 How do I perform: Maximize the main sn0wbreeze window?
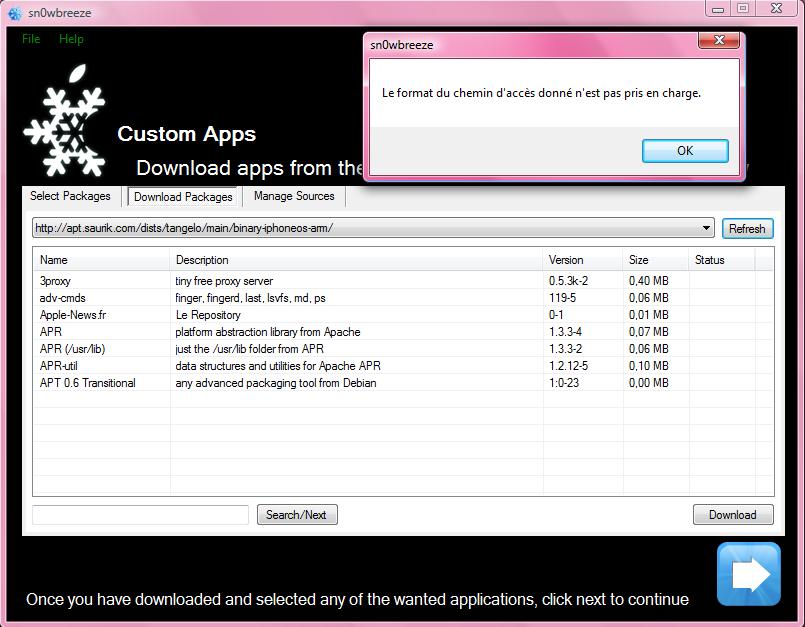coord(742,9)
